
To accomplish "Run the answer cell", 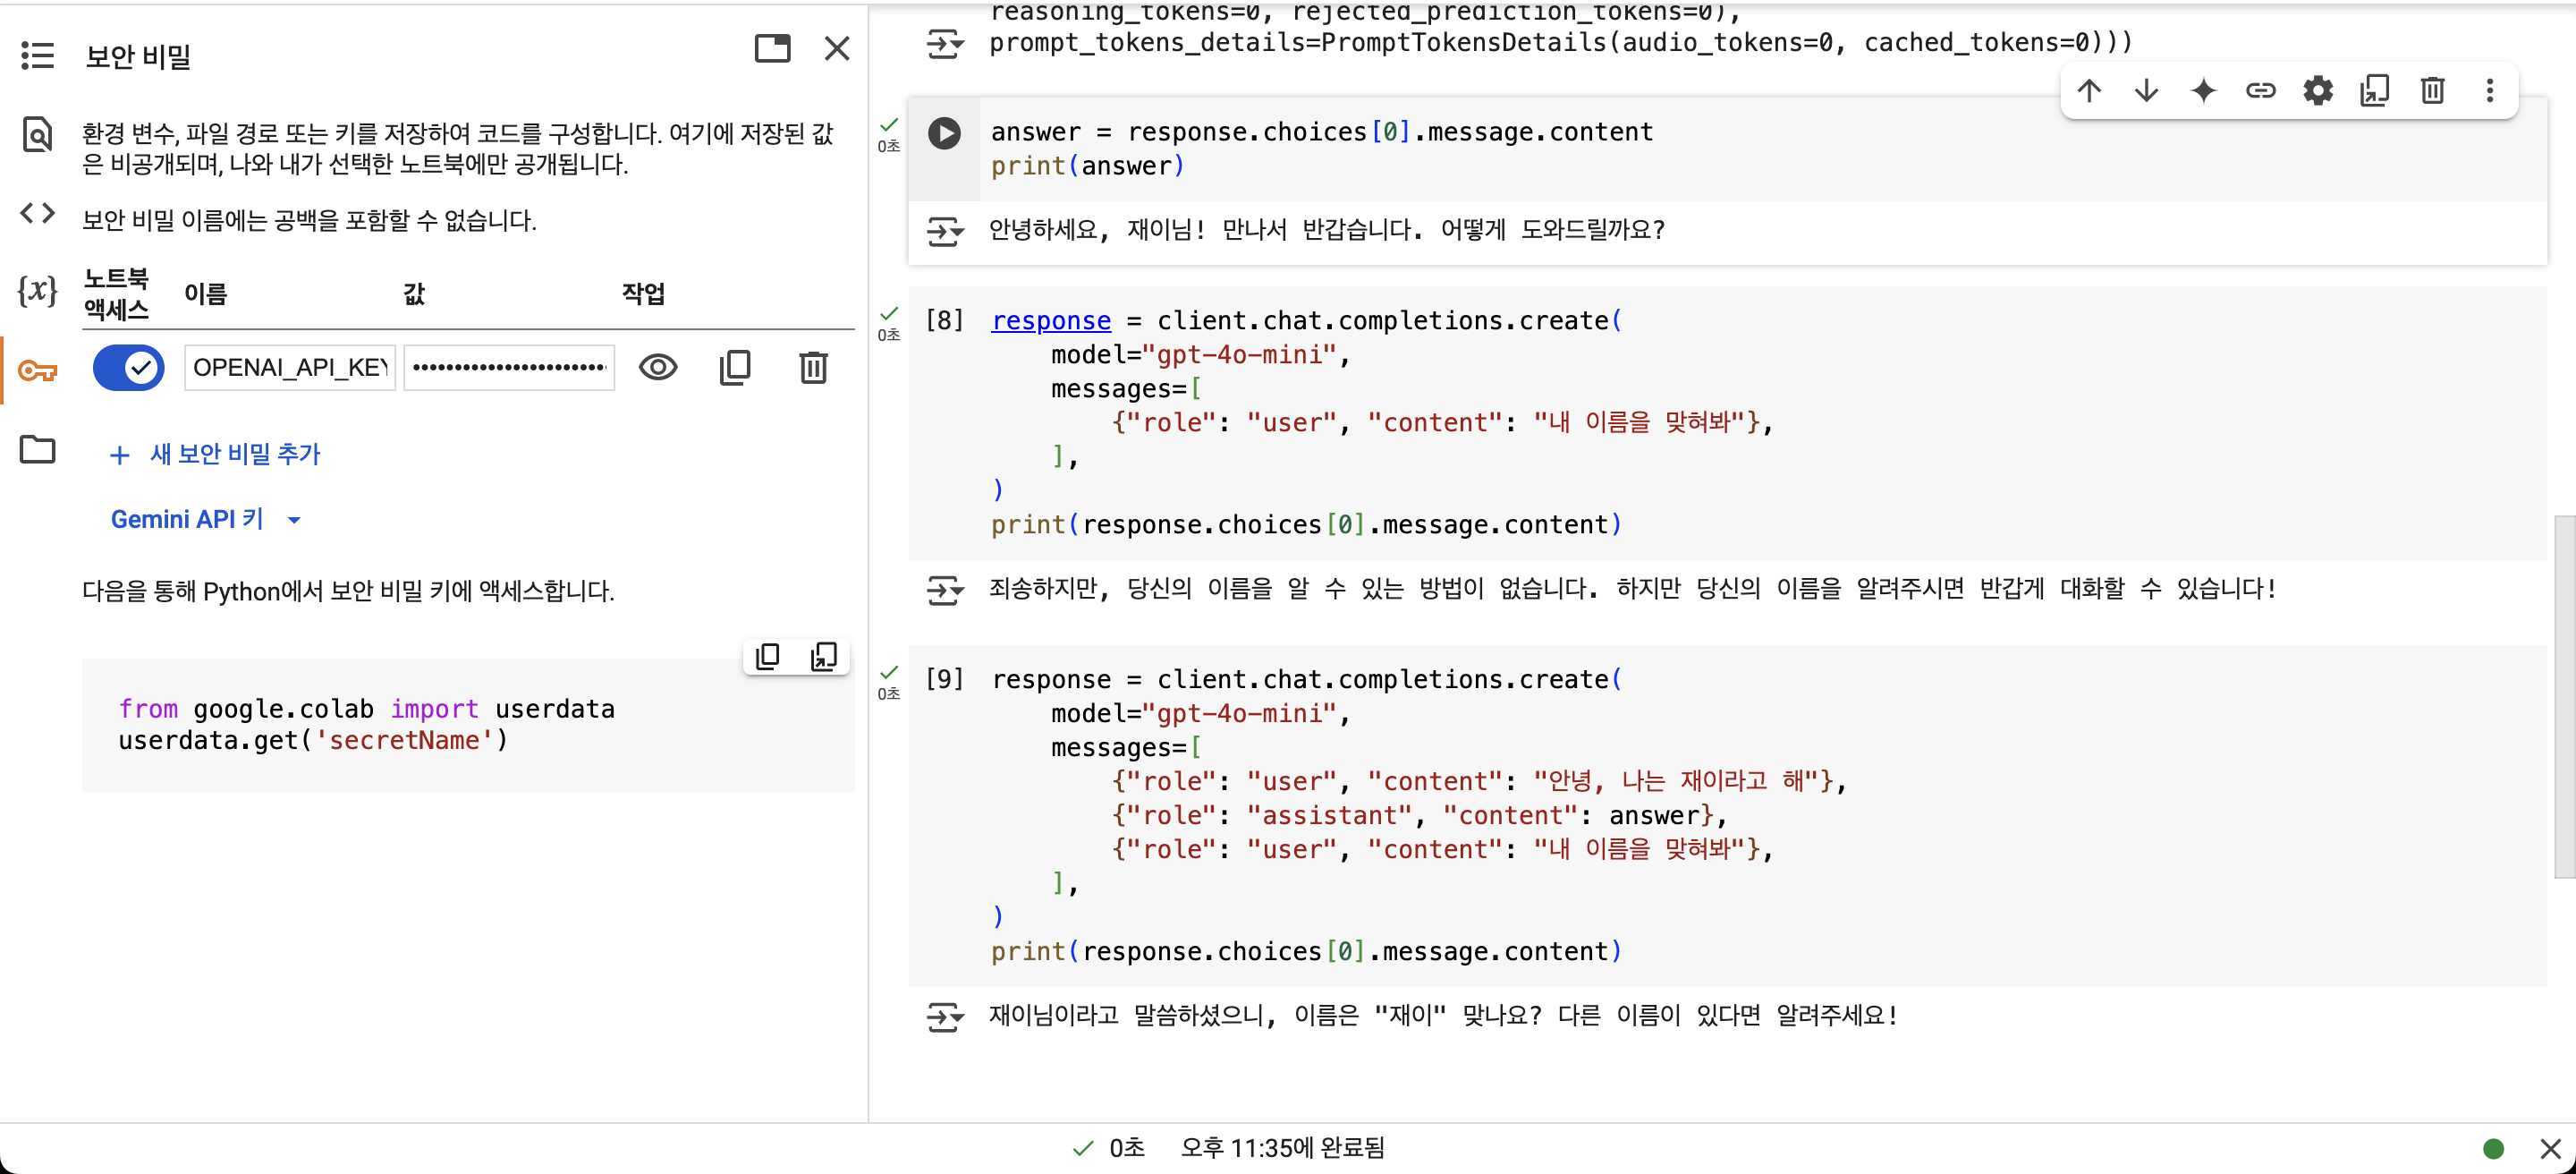I will tap(944, 133).
